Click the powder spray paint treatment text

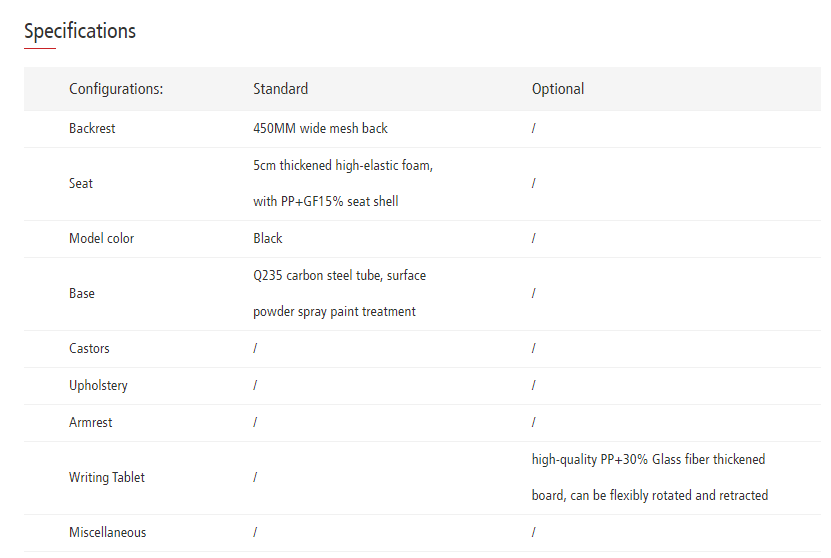[334, 312]
